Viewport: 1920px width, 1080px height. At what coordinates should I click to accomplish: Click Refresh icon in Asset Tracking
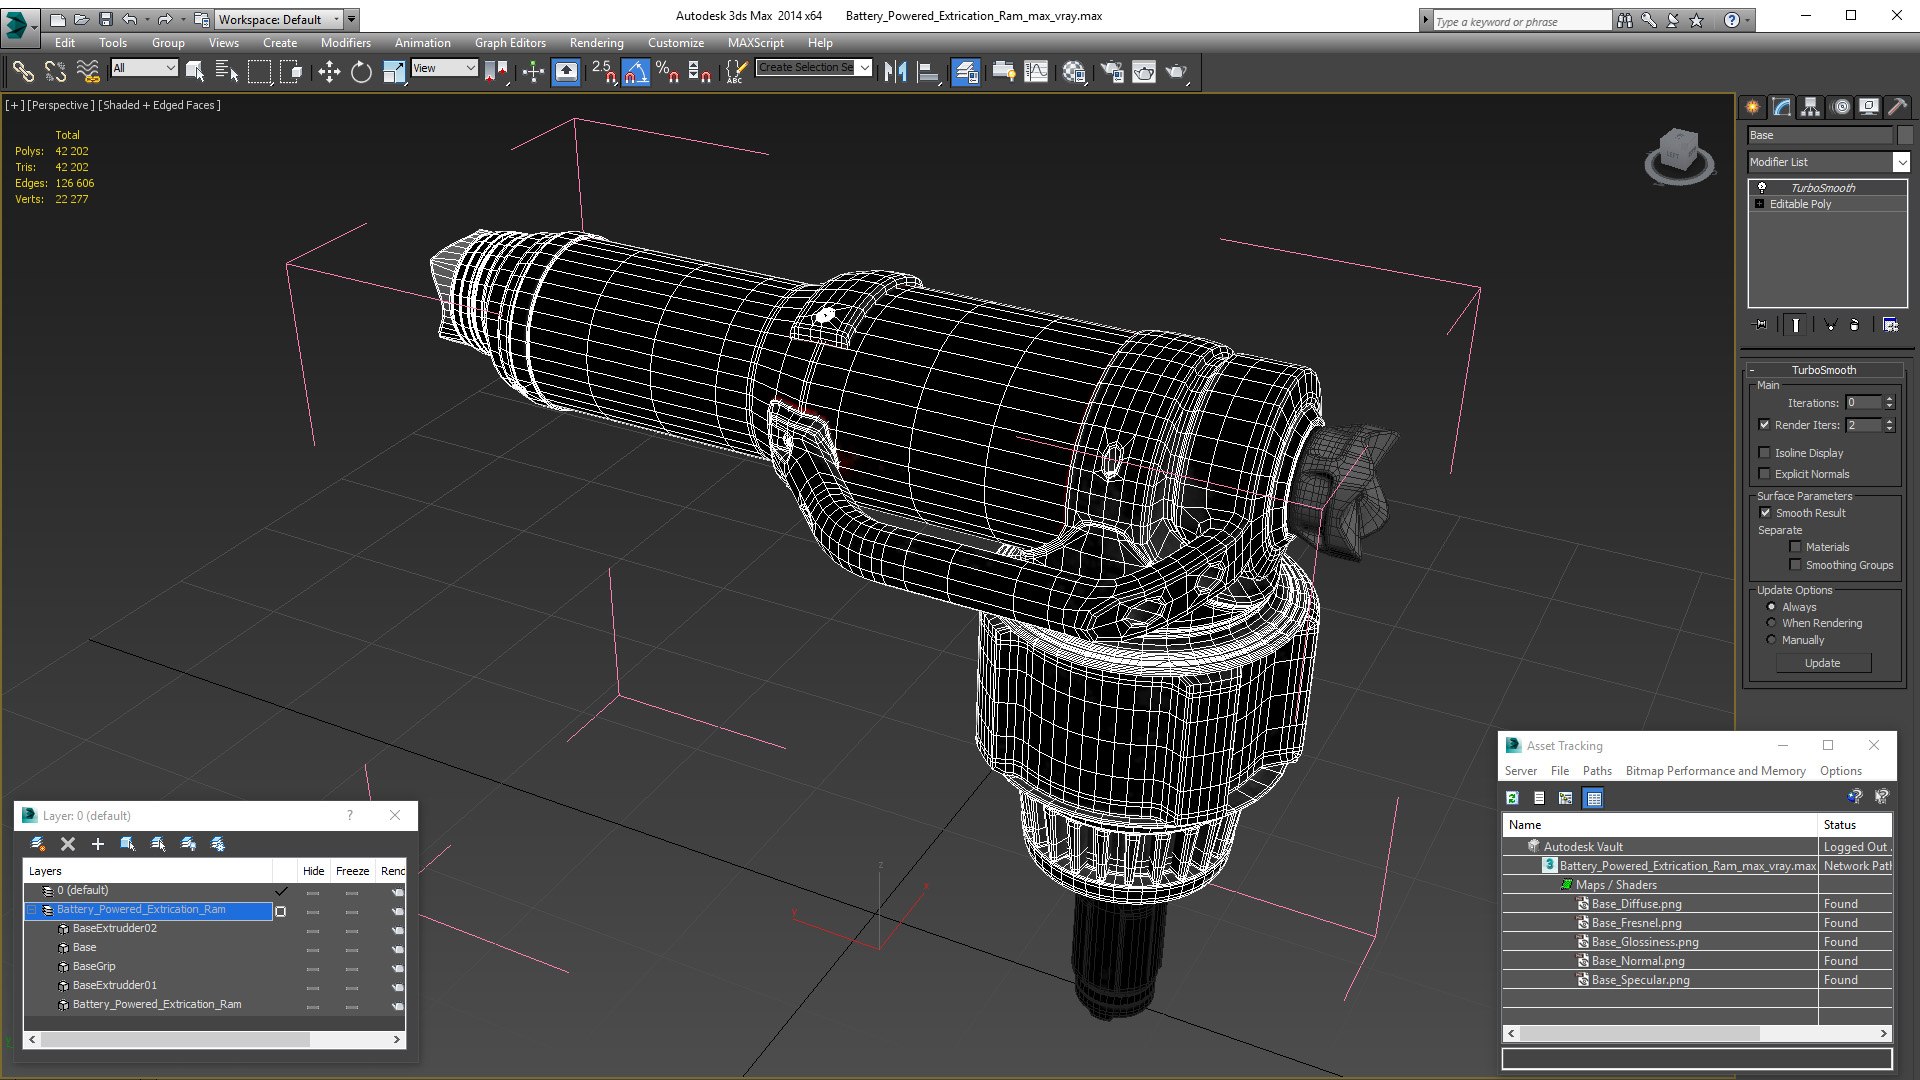coord(1512,798)
